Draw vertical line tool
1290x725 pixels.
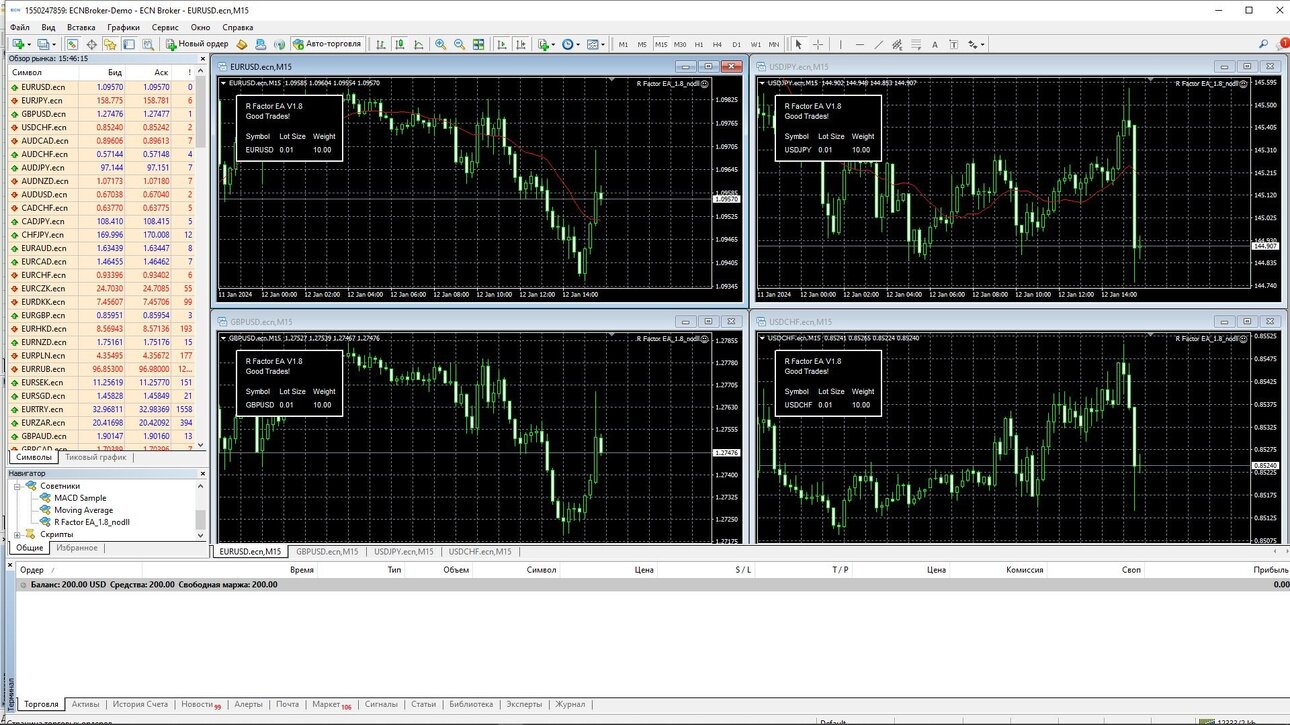841,44
